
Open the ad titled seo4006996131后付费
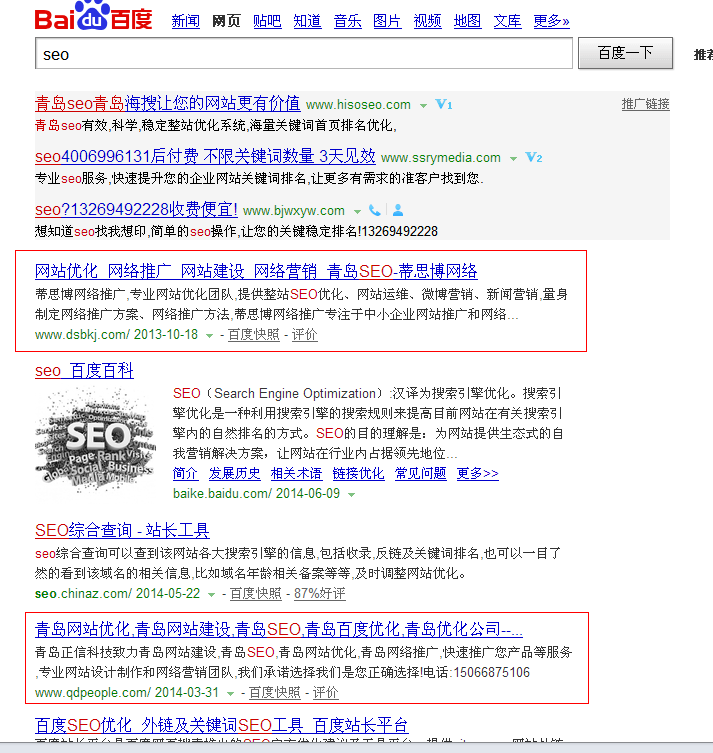[205, 156]
